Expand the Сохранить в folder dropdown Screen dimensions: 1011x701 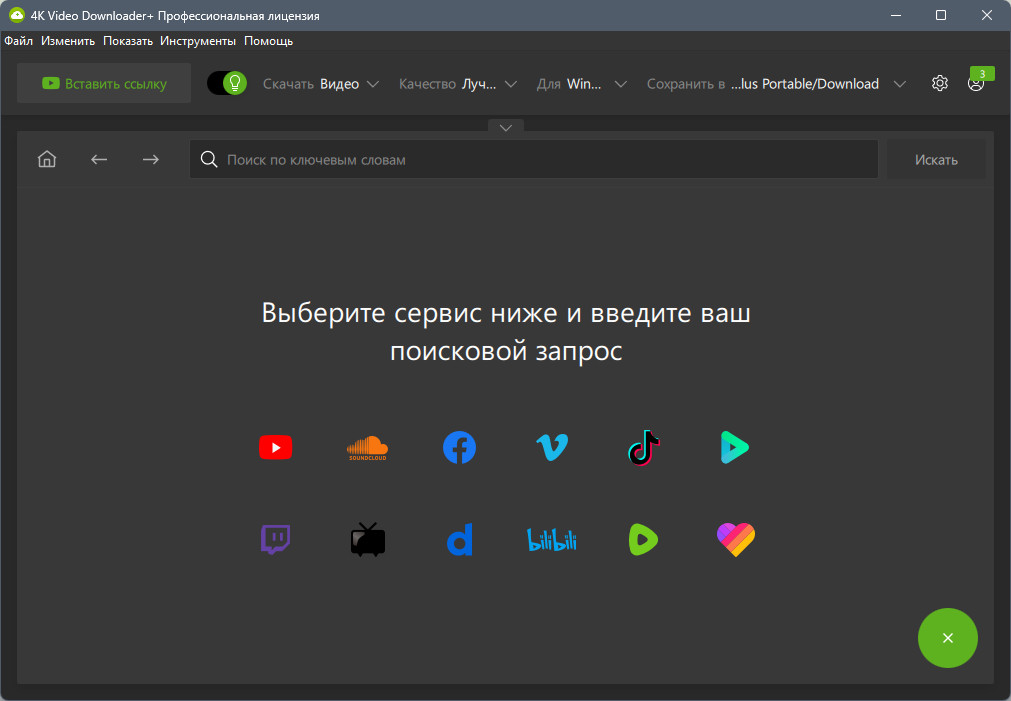point(776,84)
